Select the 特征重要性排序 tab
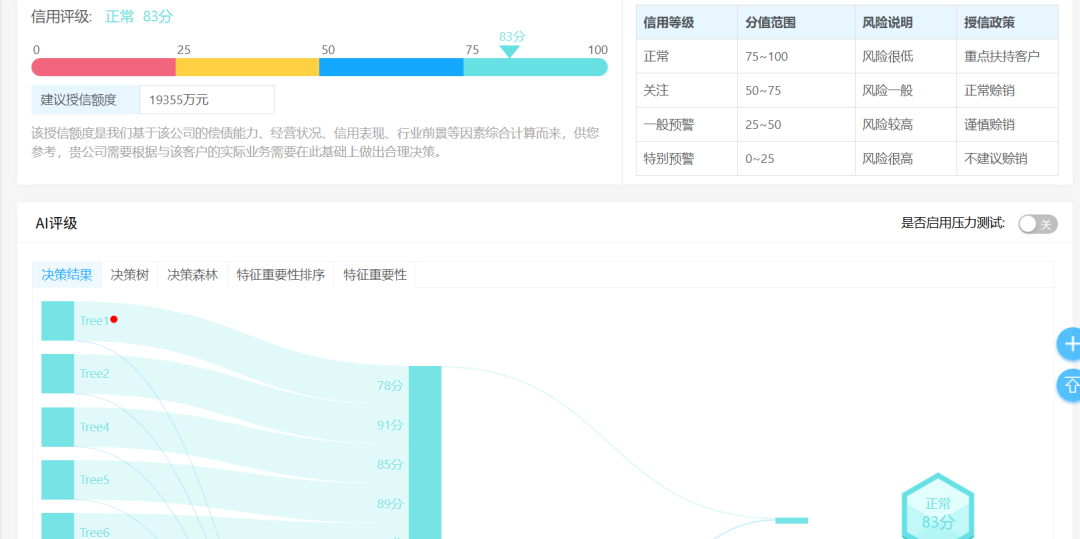Screen dimensions: 1080x539 pyautogui.click(x=281, y=275)
